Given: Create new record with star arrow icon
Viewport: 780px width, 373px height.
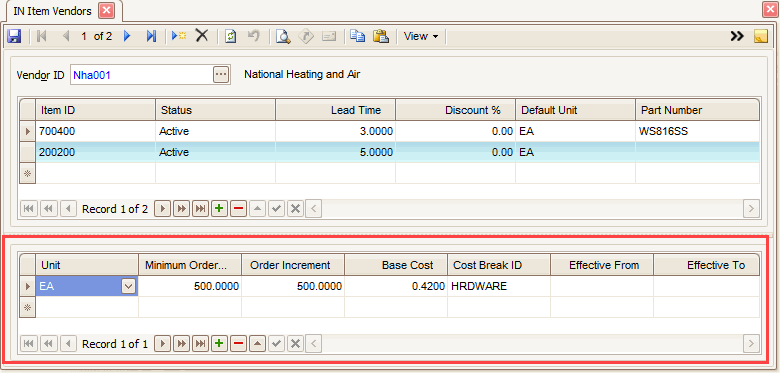Looking at the screenshot, I should point(179,36).
